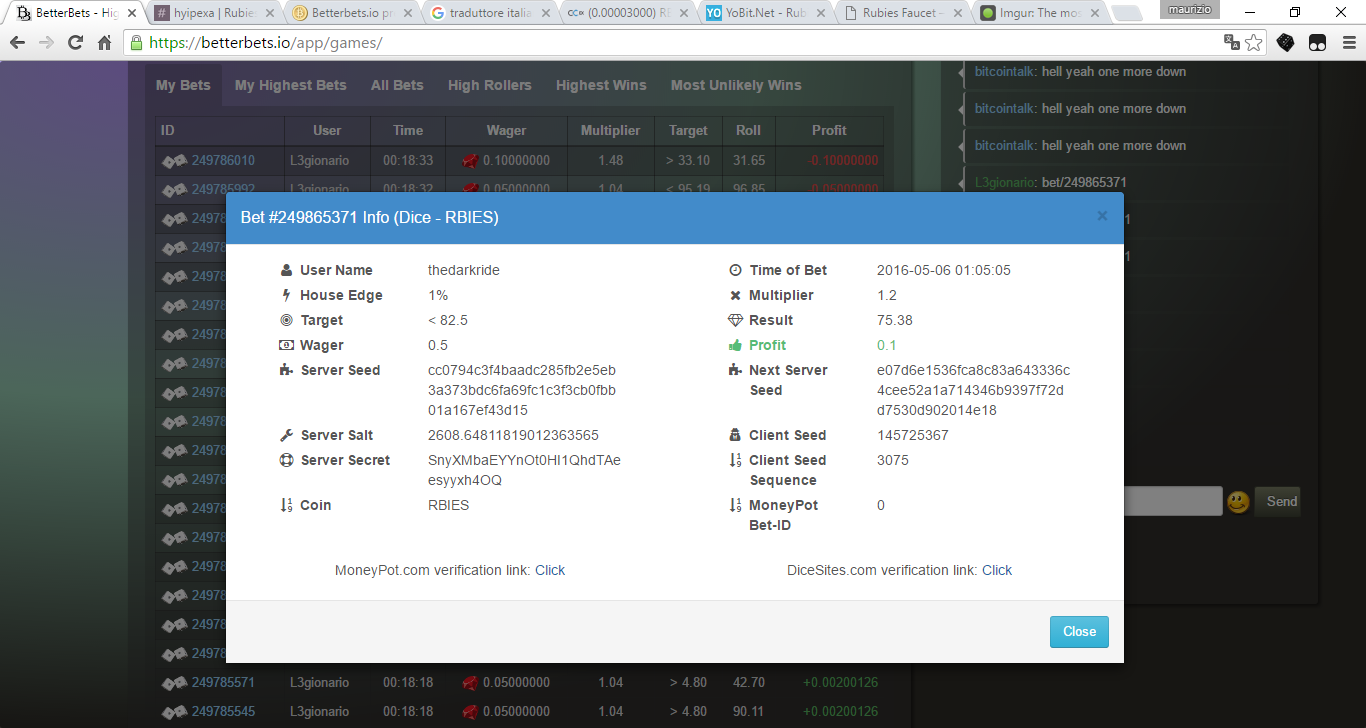The height and width of the screenshot is (728, 1366).
Task: Select the My Bets tab
Action: click(183, 85)
